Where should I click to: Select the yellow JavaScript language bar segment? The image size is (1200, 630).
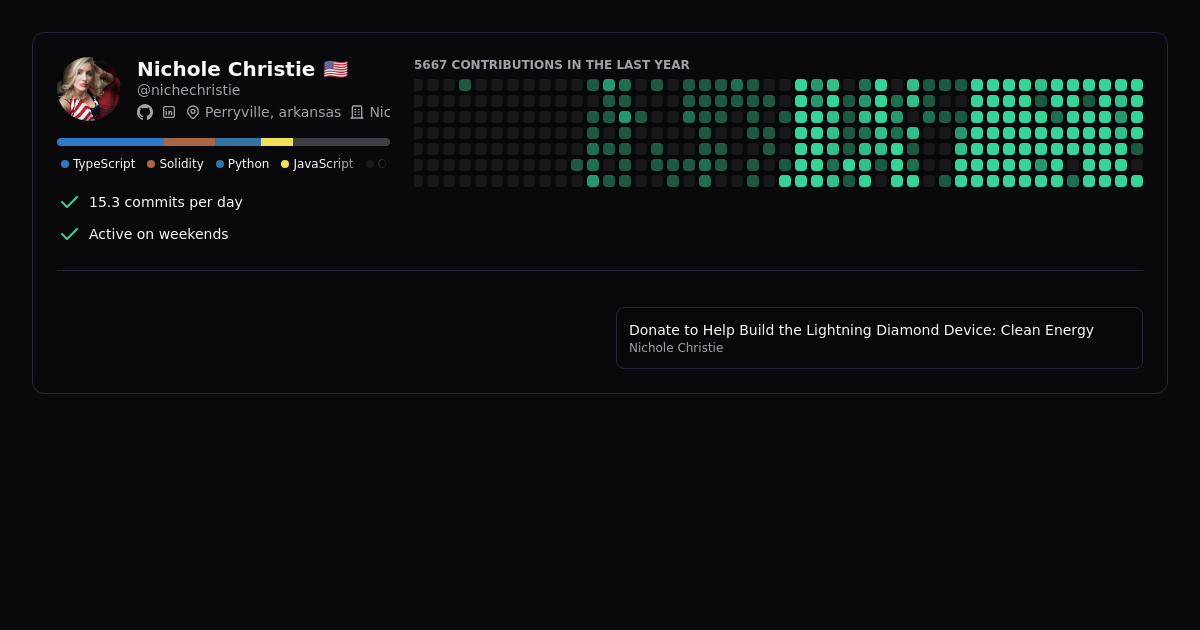point(277,142)
